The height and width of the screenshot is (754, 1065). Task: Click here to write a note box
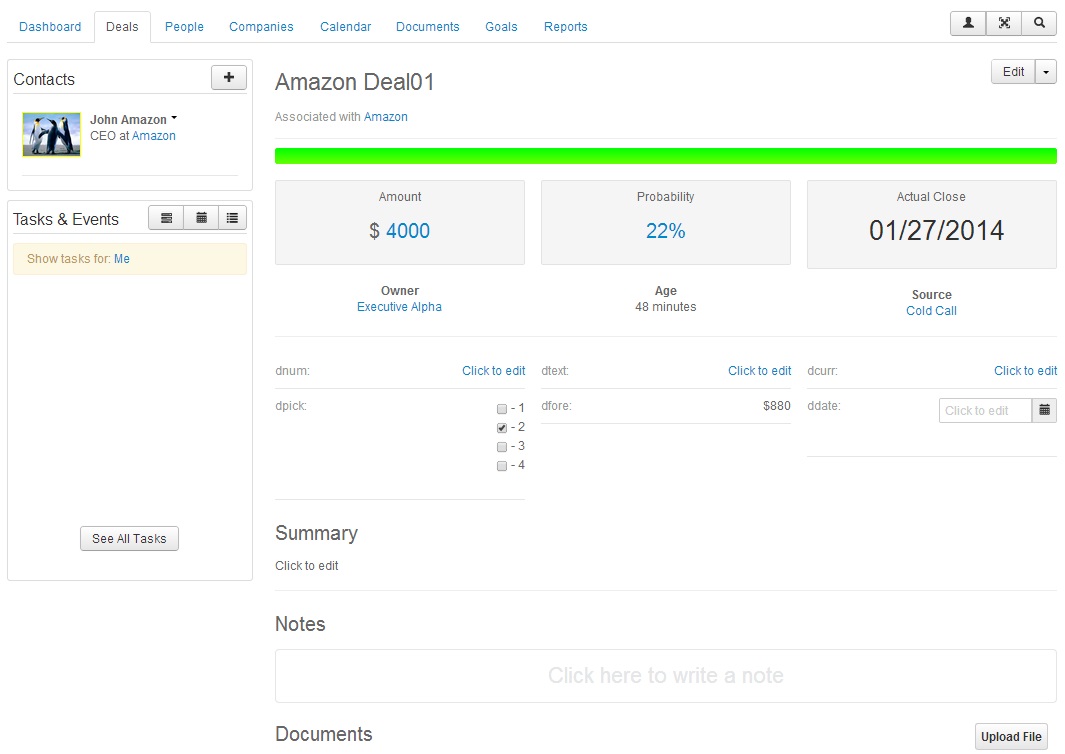666,676
